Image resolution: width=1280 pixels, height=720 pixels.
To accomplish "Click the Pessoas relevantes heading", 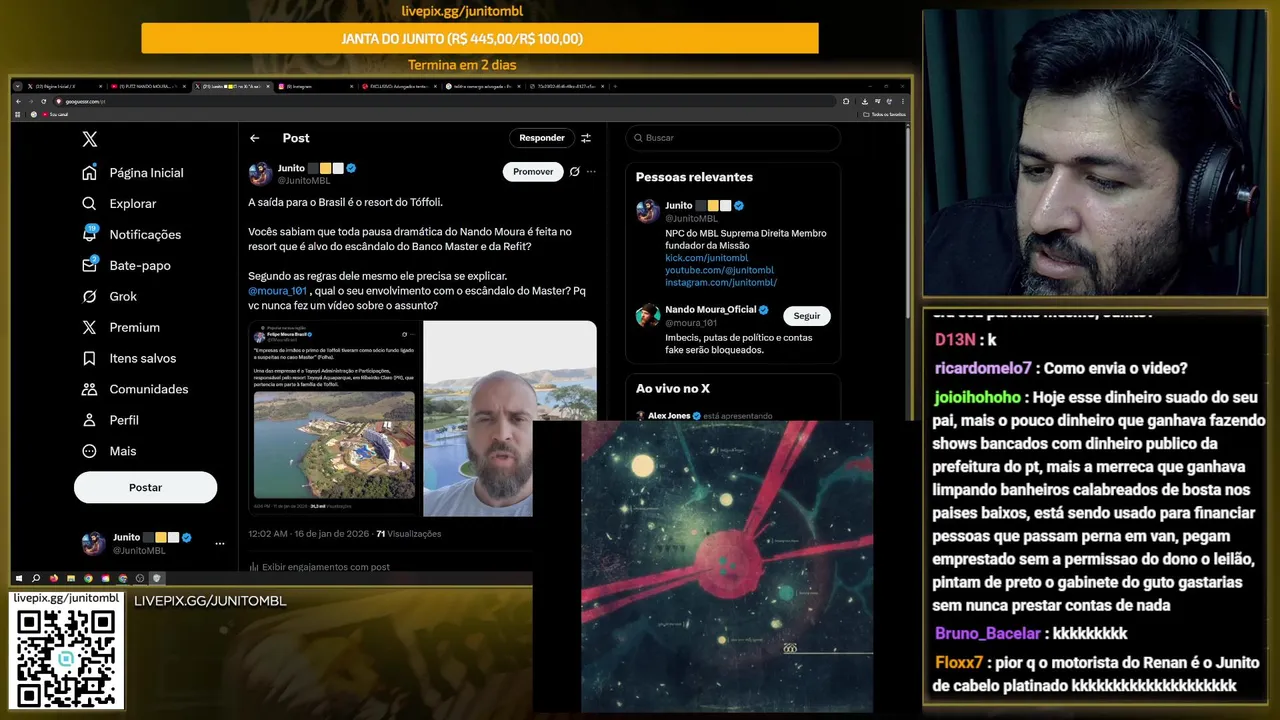I will pyautogui.click(x=694, y=177).
